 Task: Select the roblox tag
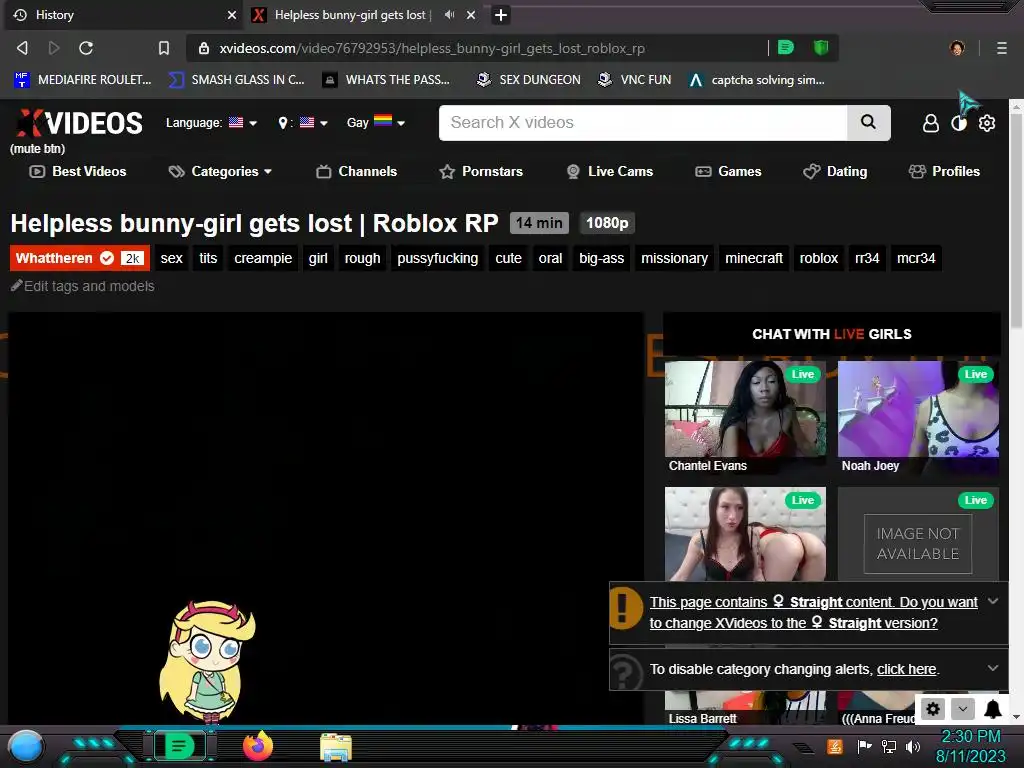click(818, 258)
